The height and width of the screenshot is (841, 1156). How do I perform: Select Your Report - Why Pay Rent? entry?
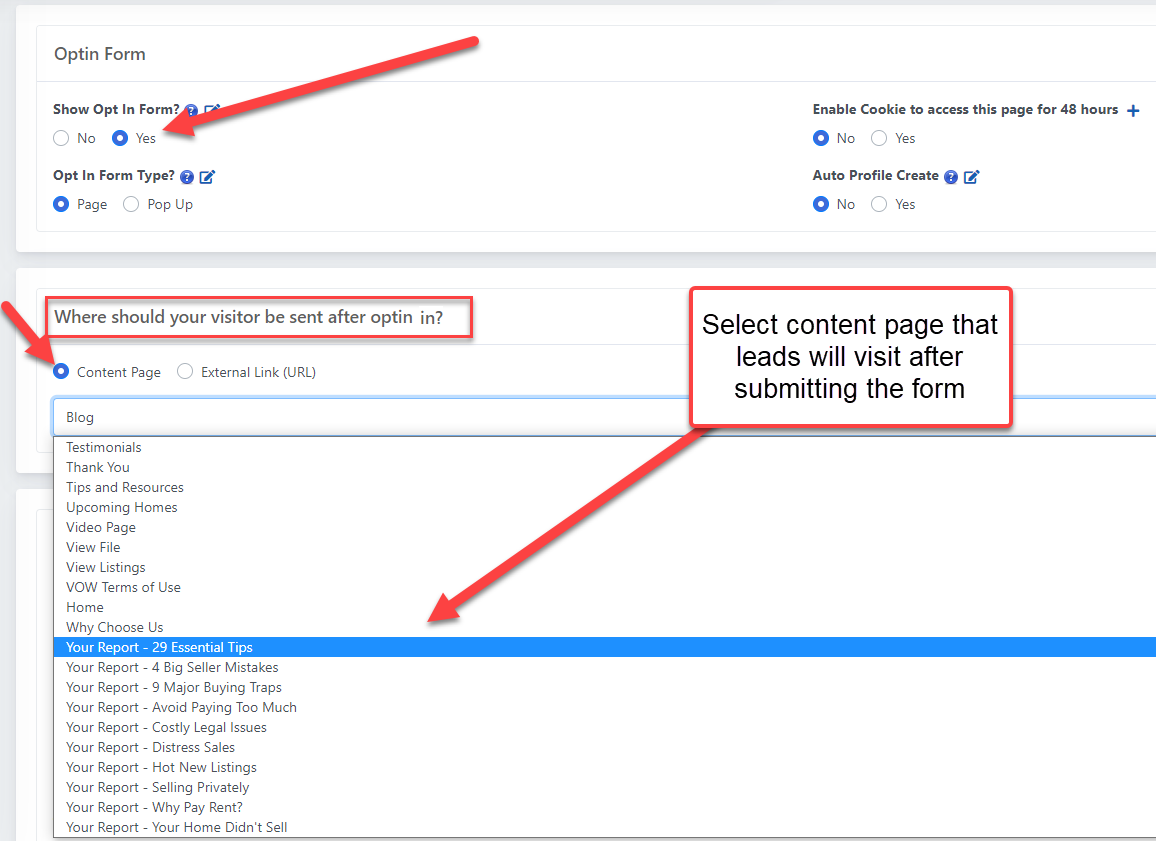pyautogui.click(x=154, y=807)
